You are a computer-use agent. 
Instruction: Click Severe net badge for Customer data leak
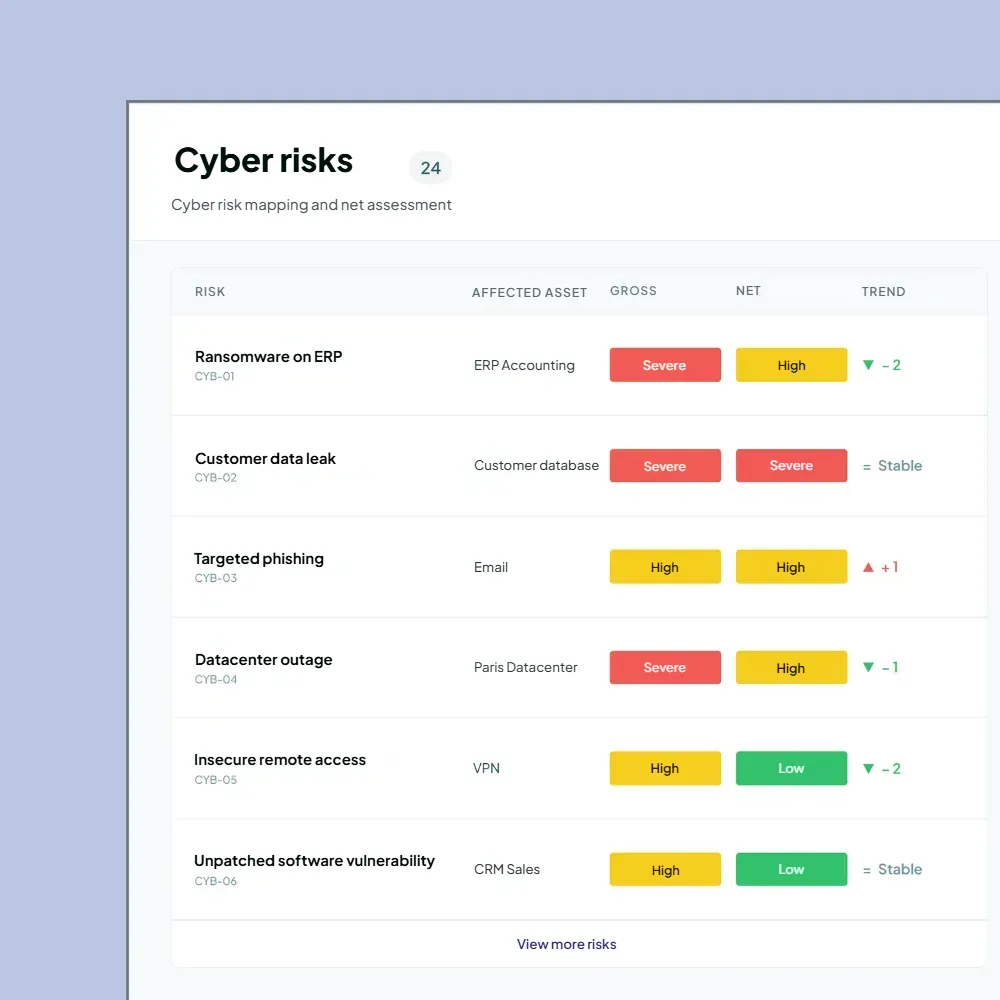791,466
